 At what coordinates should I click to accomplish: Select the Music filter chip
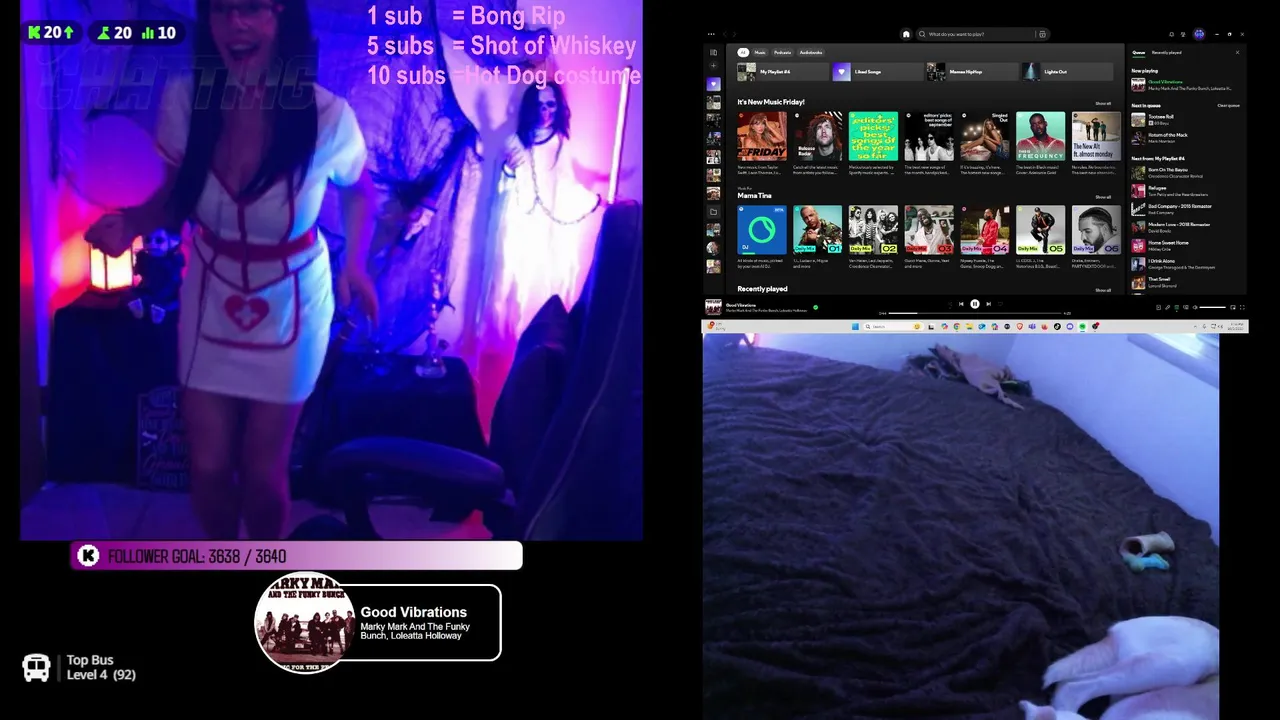pos(760,52)
